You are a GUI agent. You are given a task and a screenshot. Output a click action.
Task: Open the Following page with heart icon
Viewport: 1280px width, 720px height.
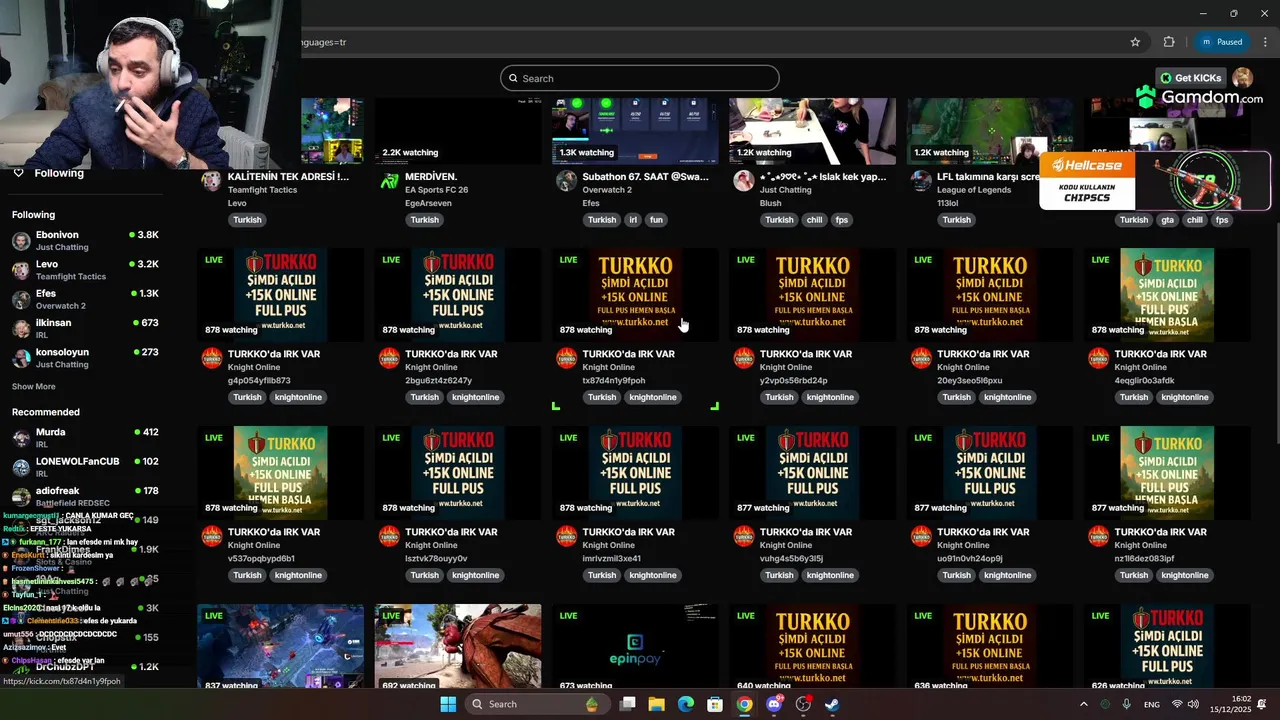48,173
